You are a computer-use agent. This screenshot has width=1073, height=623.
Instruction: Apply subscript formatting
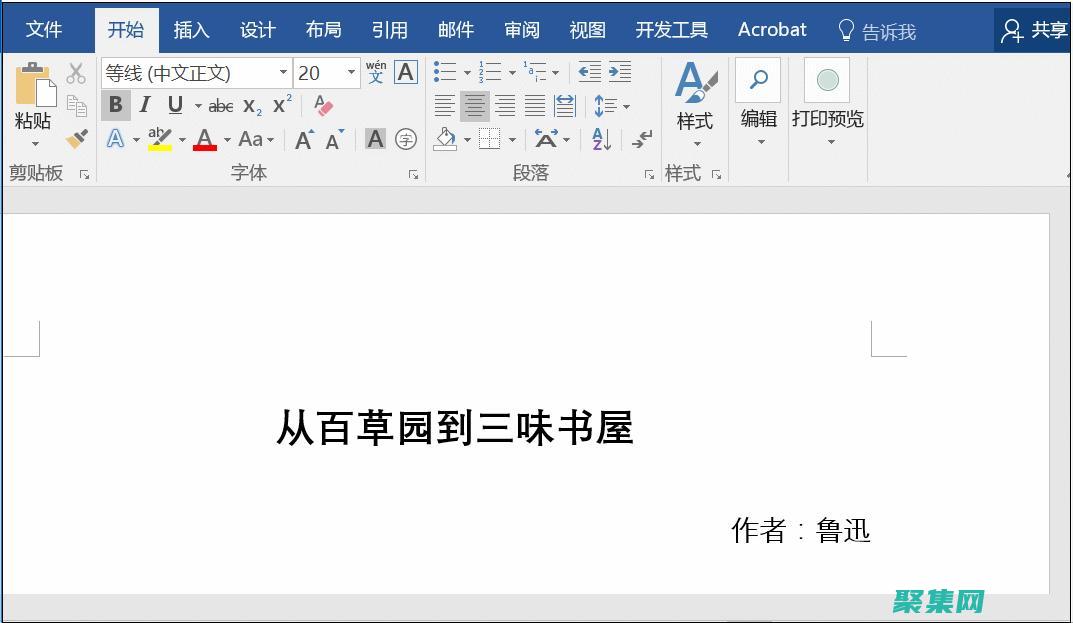click(251, 104)
